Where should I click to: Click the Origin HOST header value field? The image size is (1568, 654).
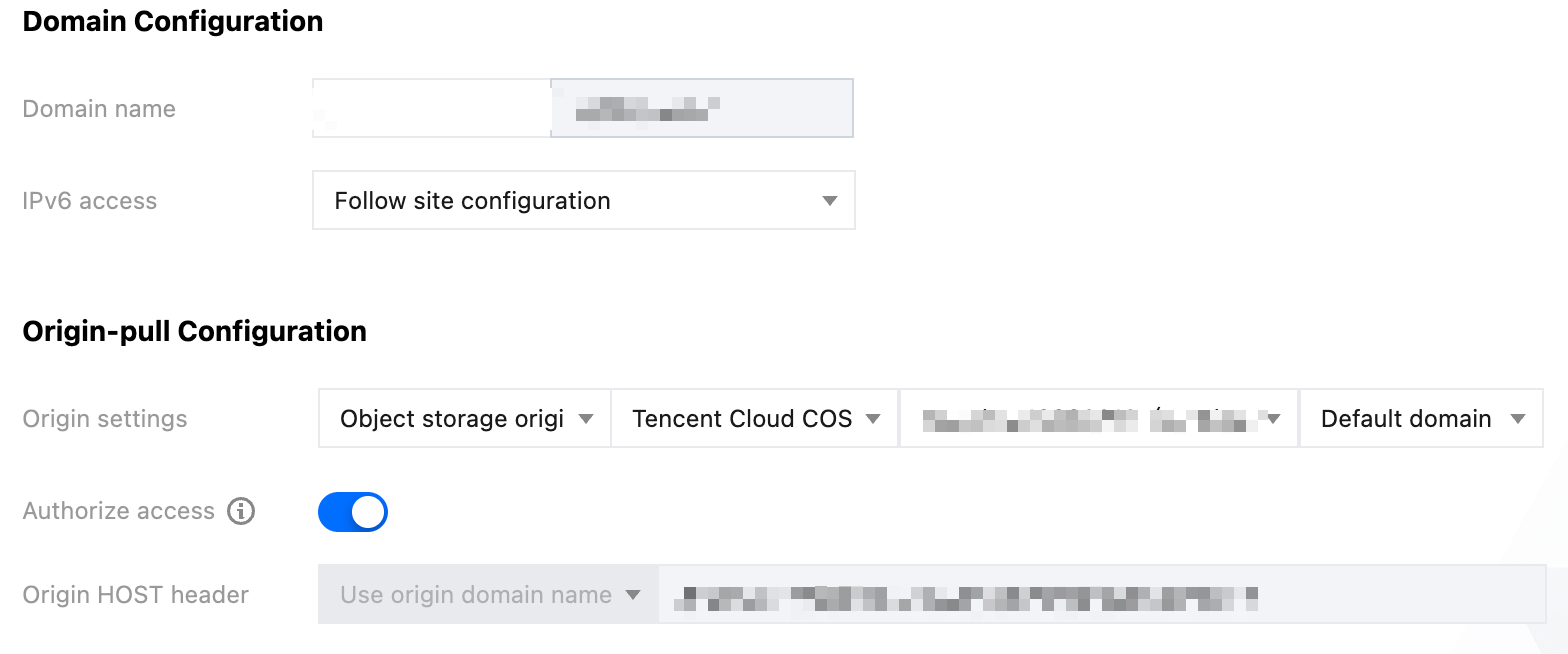pos(1100,595)
